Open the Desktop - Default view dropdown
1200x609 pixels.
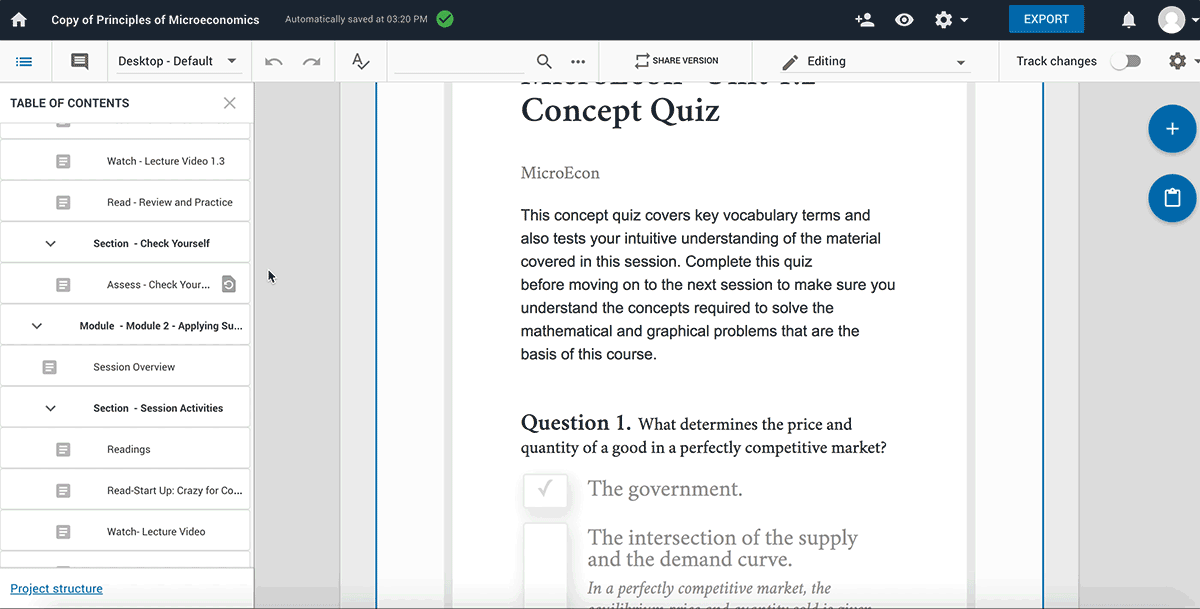[x=178, y=61]
